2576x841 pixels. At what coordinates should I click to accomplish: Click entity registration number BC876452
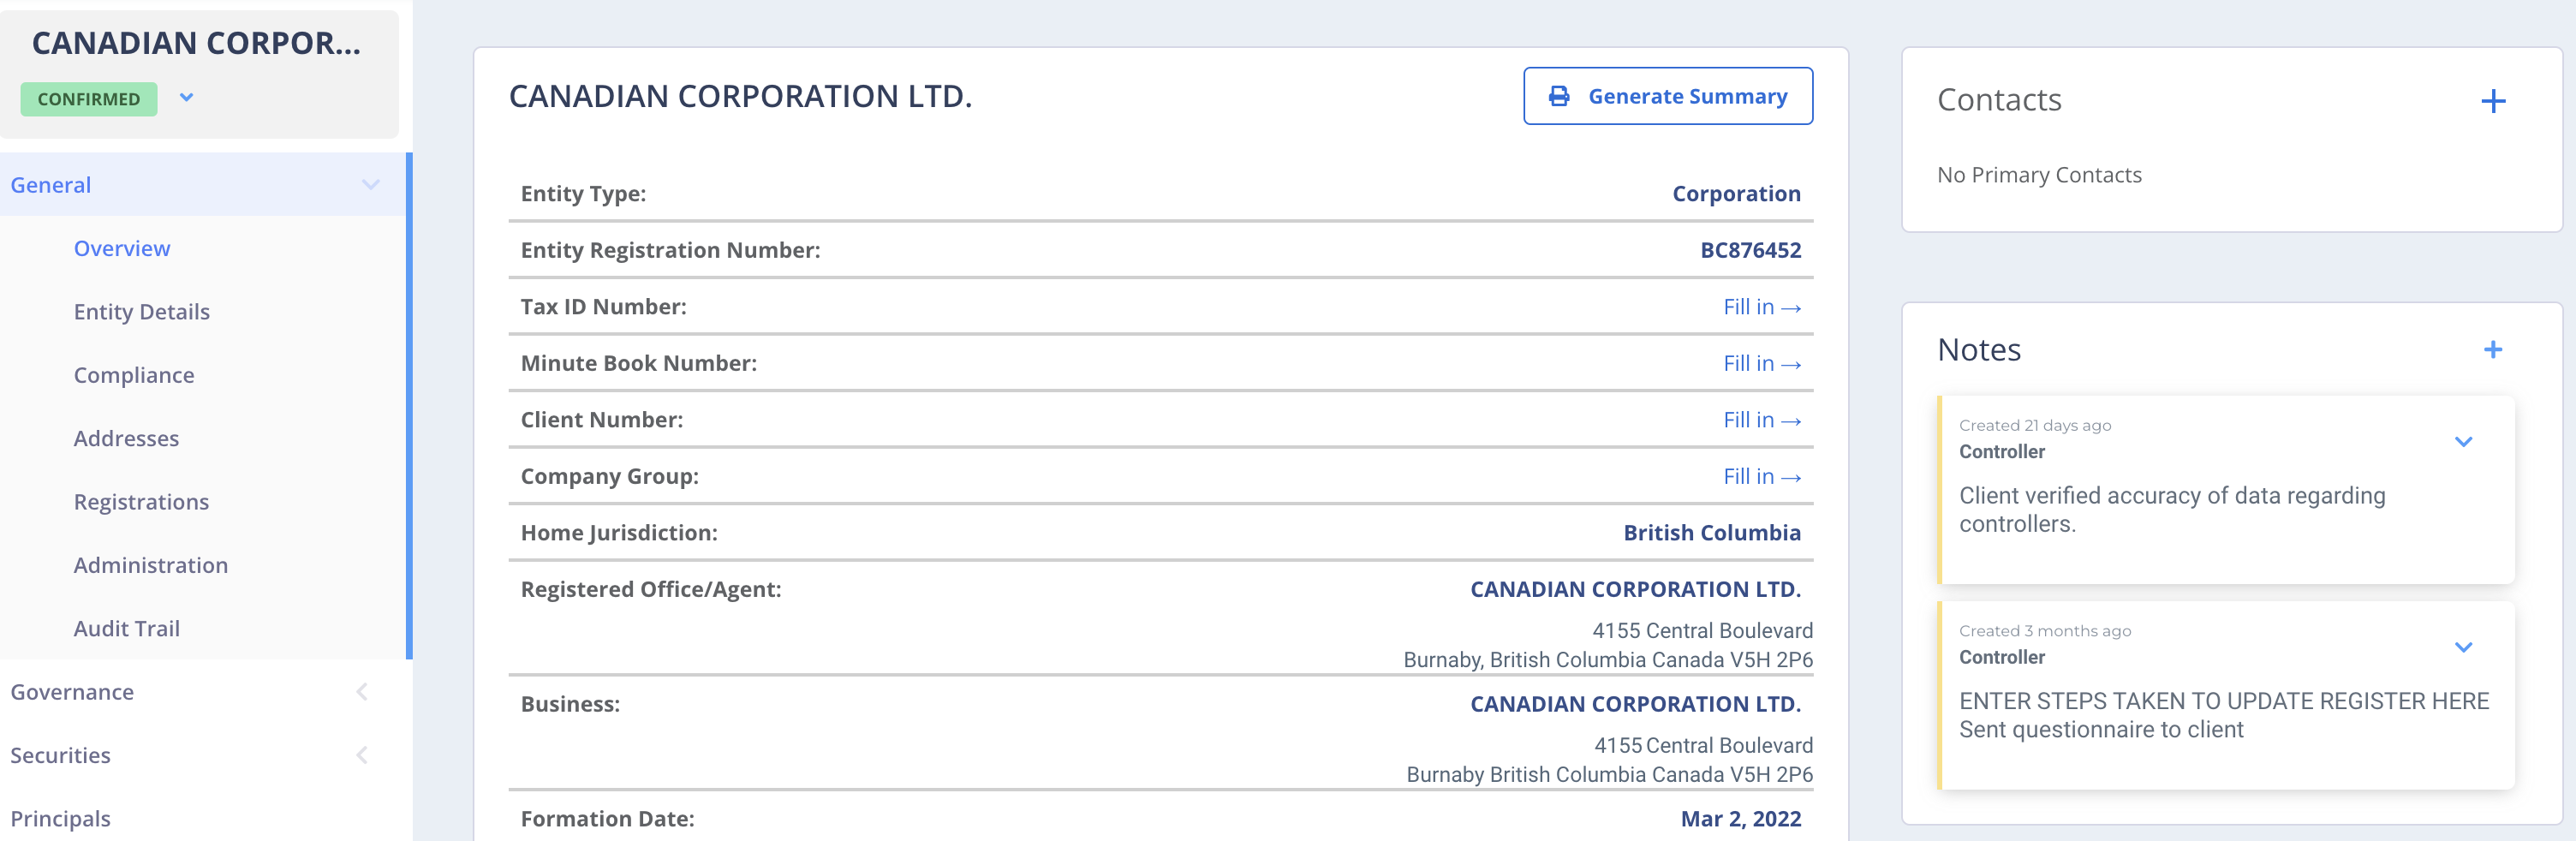click(1750, 250)
